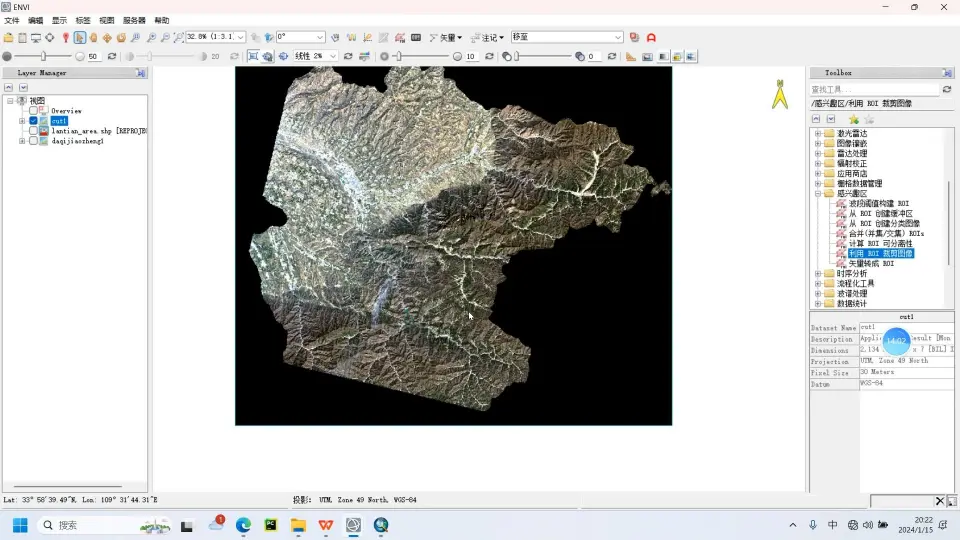Image resolution: width=960 pixels, height=540 pixels.
Task: Uncheck the cut1 layer visibility checkbox
Action: pos(34,121)
